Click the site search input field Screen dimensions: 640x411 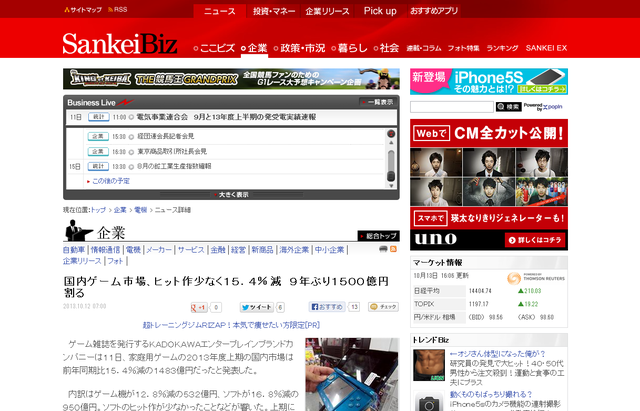451,107
